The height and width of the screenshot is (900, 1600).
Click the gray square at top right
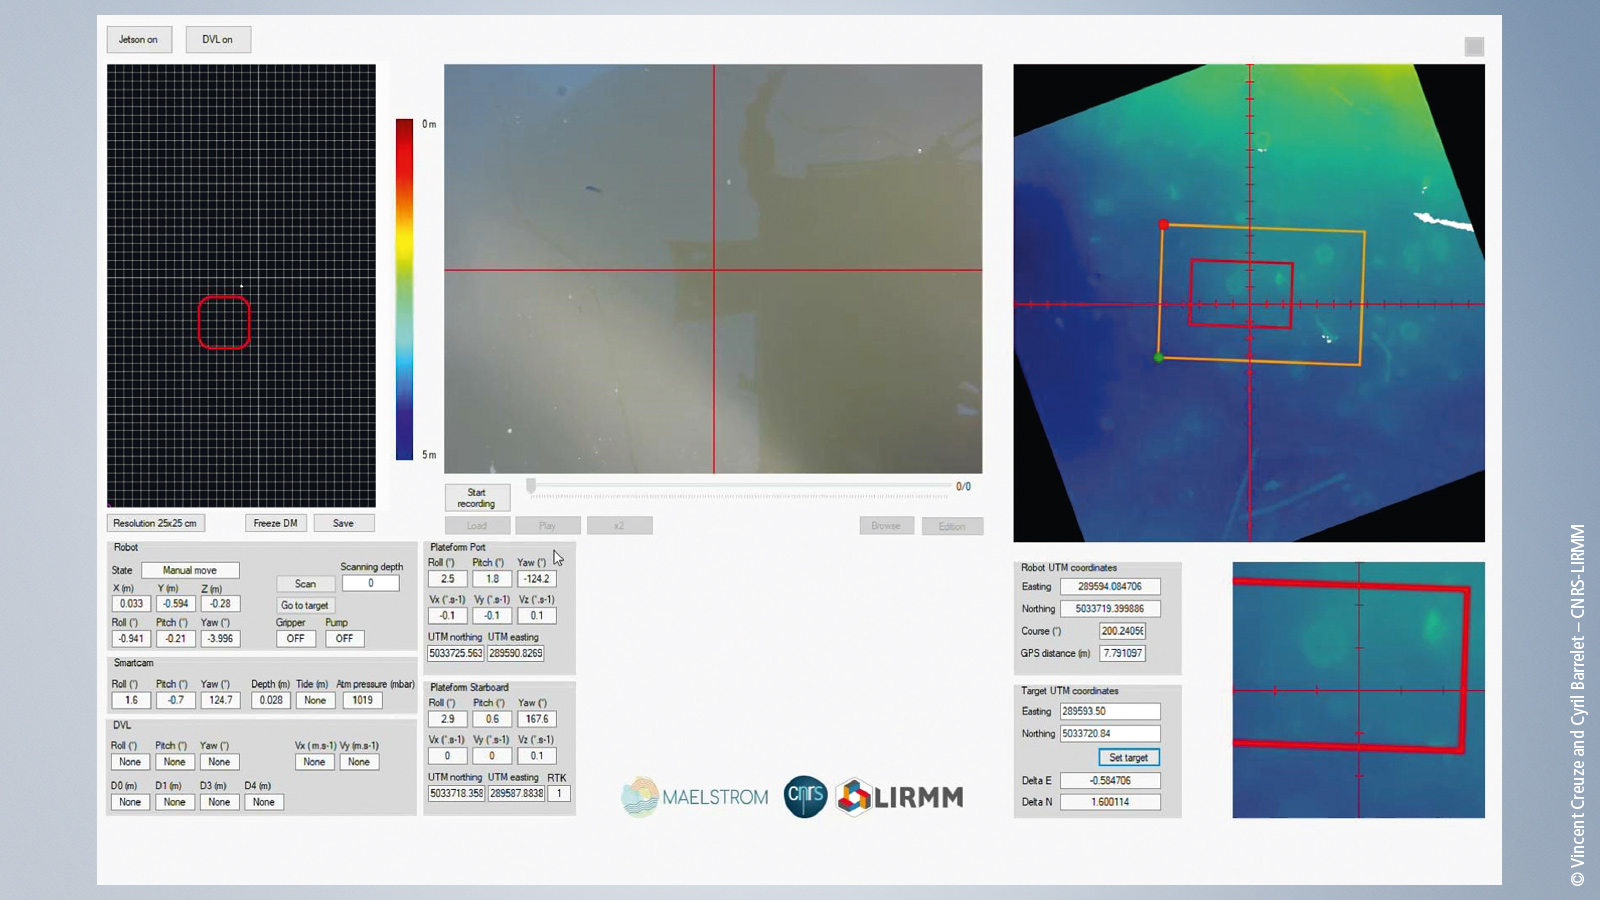pyautogui.click(x=1474, y=47)
